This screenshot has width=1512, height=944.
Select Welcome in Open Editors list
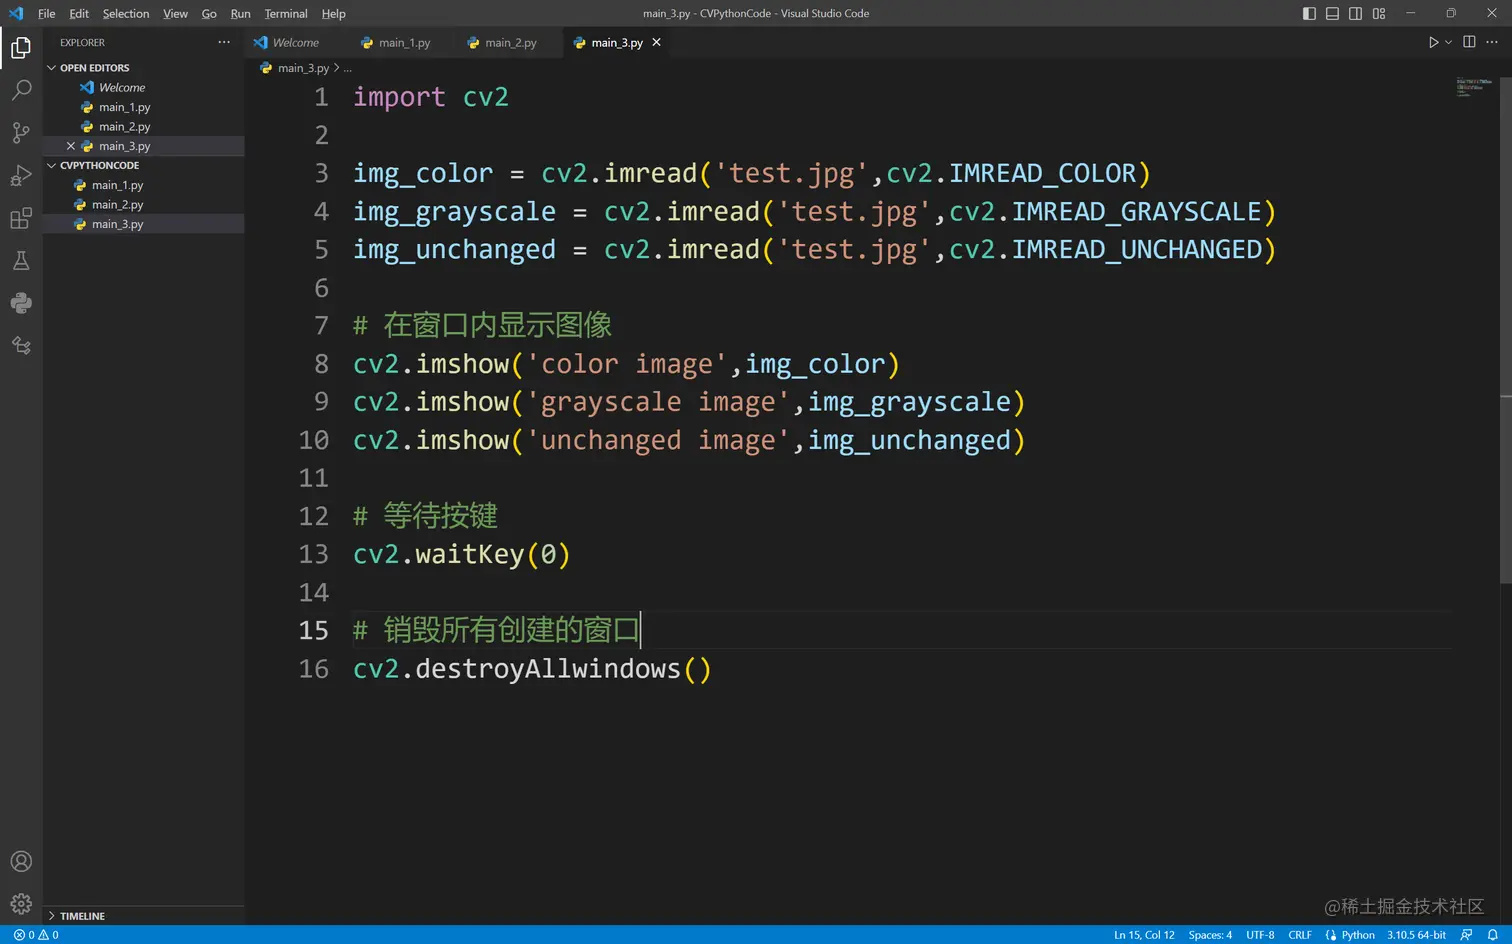point(122,88)
